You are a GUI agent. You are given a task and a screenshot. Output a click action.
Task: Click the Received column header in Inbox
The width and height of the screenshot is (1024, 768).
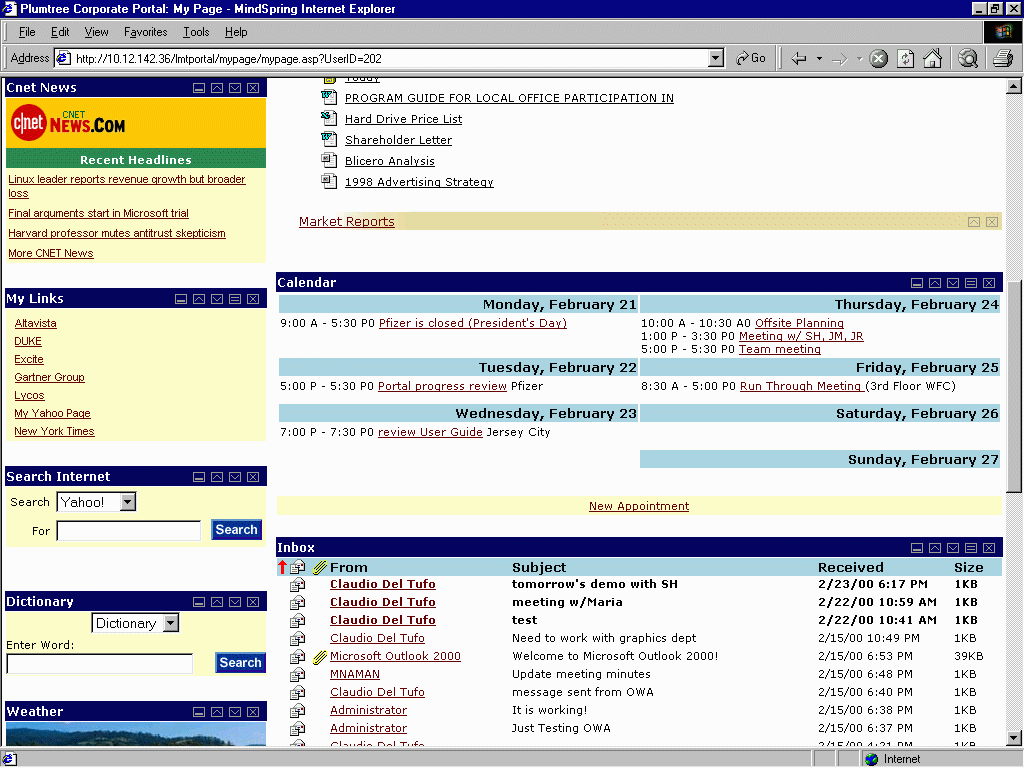[850, 568]
